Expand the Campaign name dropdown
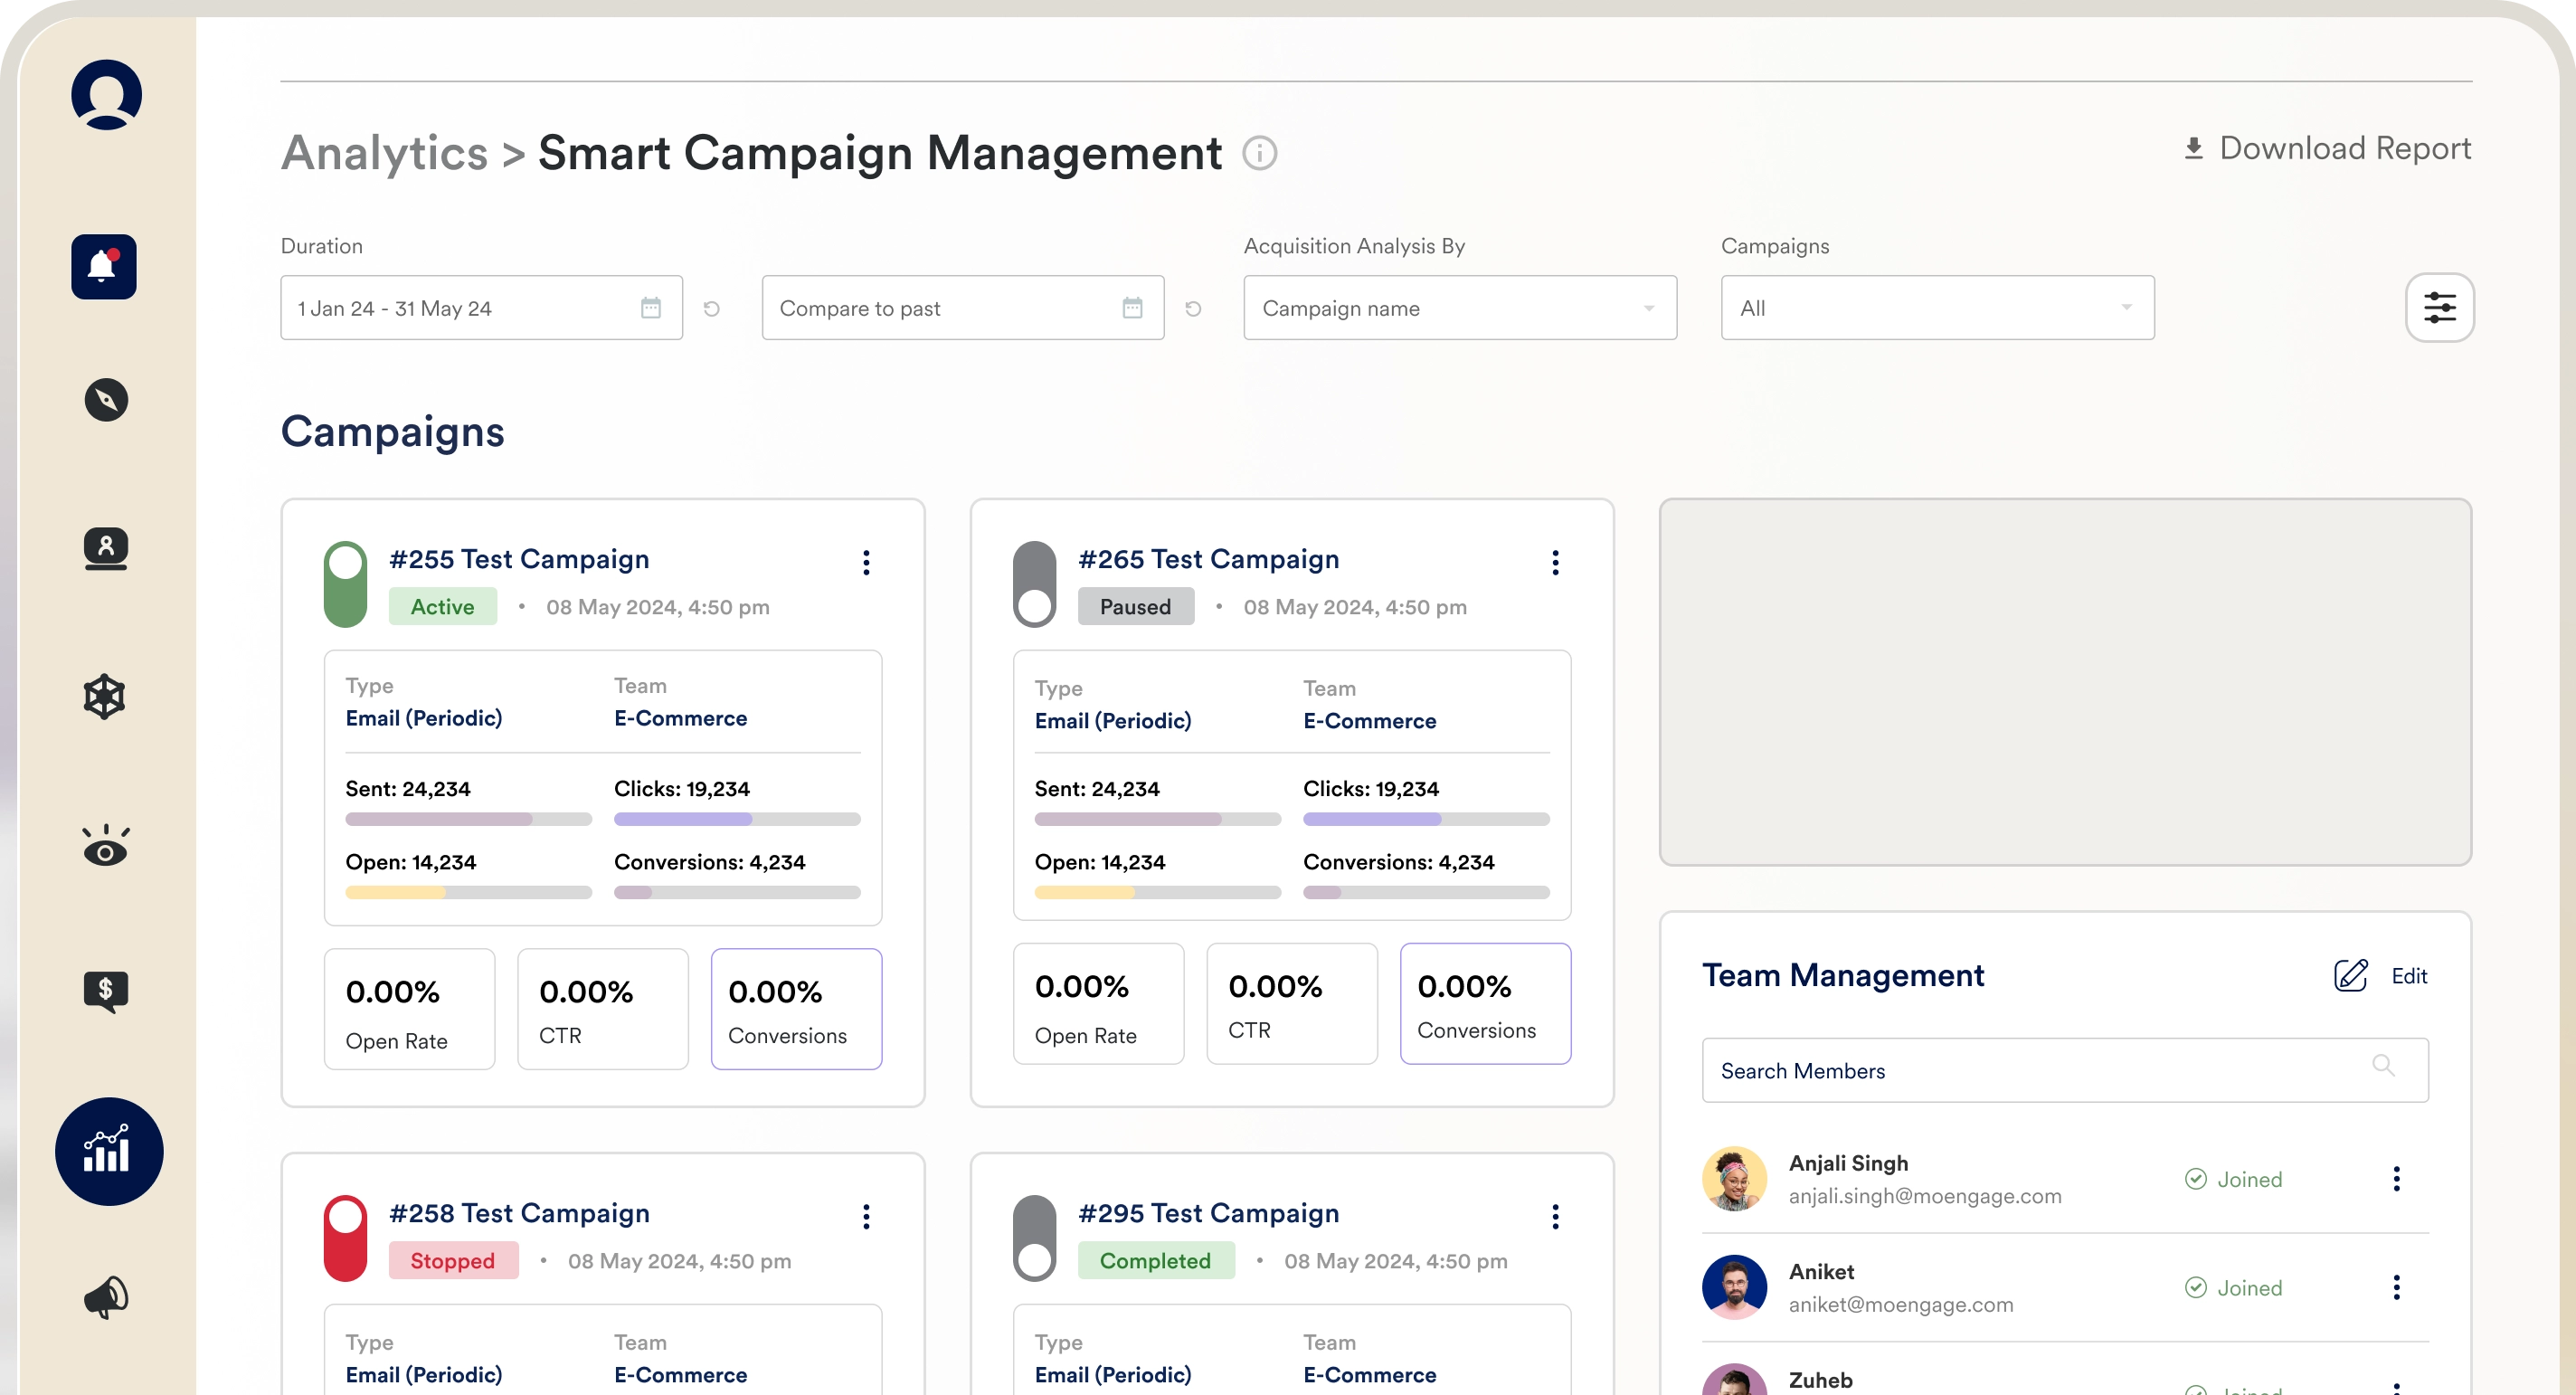This screenshot has width=2576, height=1395. point(1459,308)
